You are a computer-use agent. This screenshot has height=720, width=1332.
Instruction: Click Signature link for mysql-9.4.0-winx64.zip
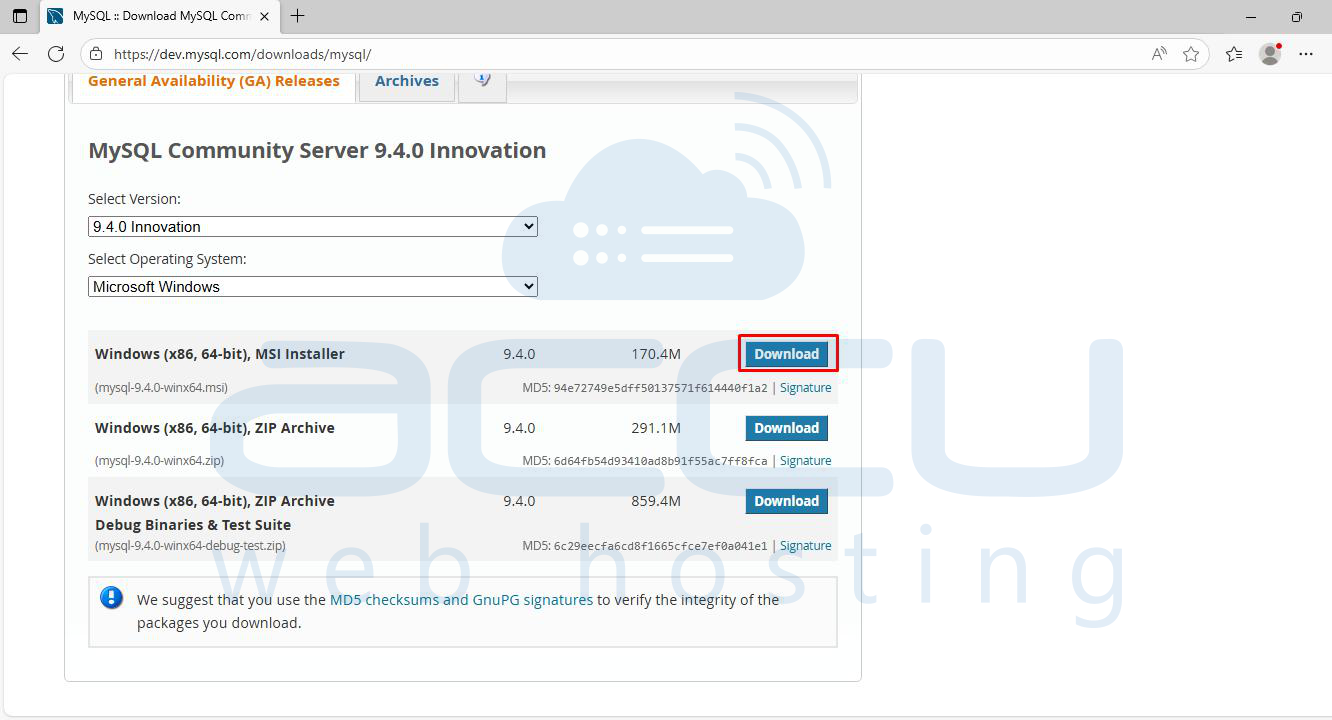point(805,460)
